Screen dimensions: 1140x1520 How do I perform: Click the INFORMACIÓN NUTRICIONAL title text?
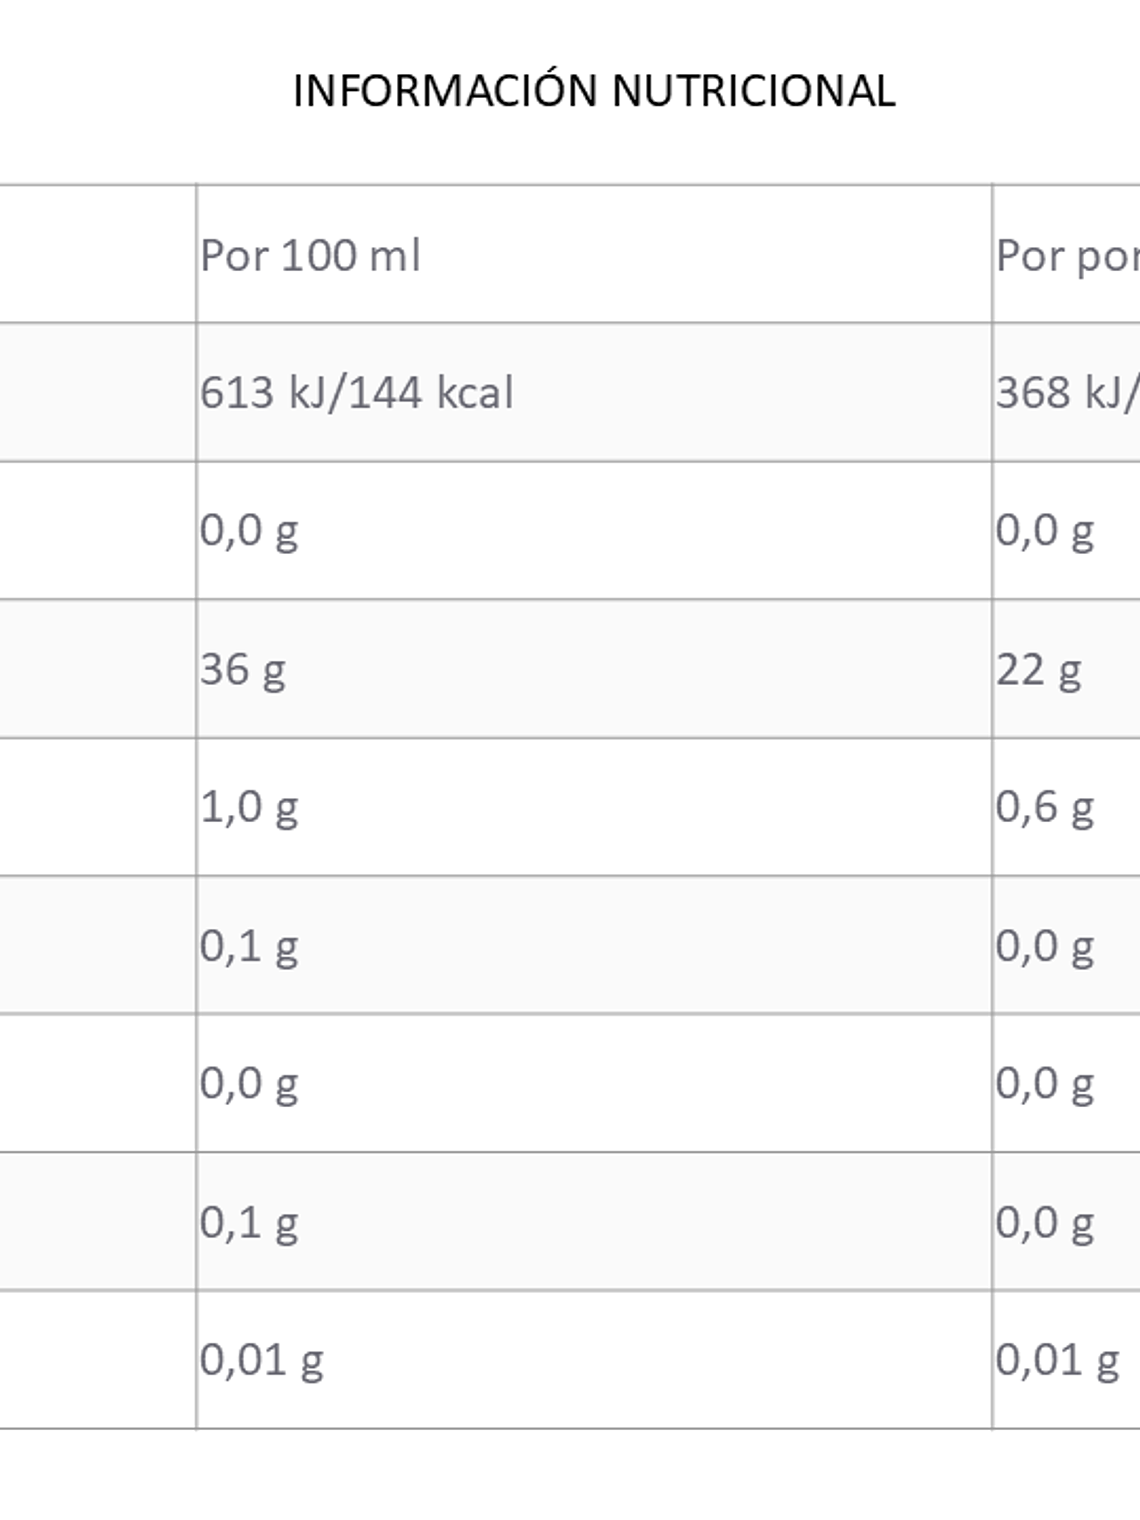(x=593, y=91)
